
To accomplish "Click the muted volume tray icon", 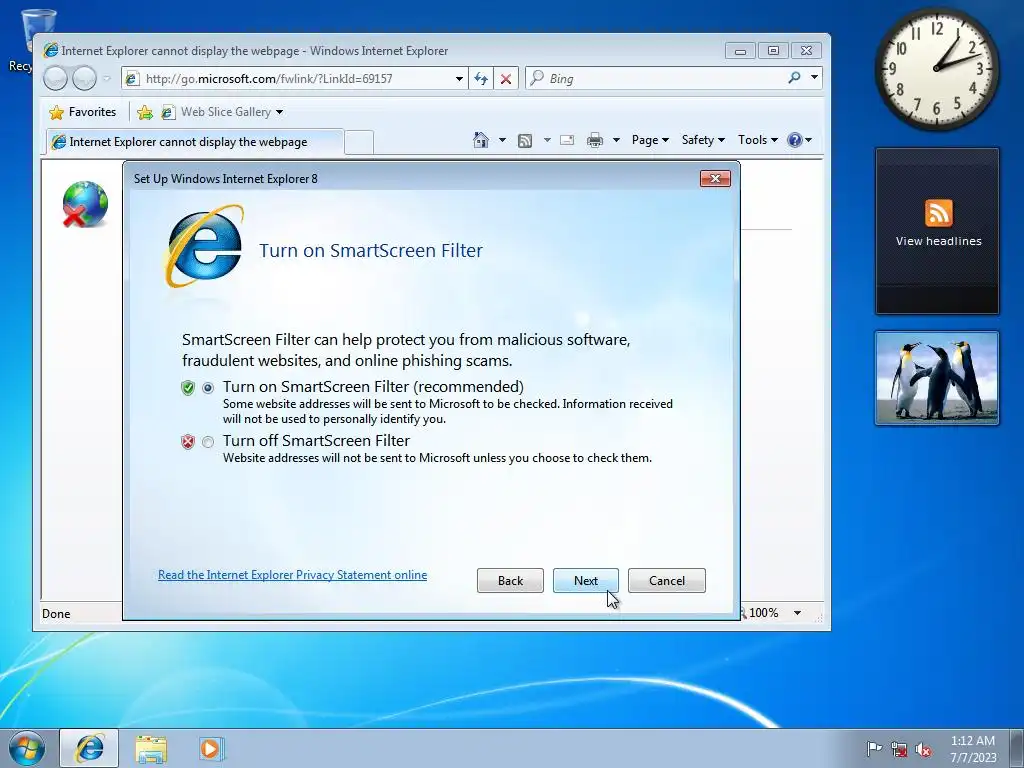I will click(923, 749).
